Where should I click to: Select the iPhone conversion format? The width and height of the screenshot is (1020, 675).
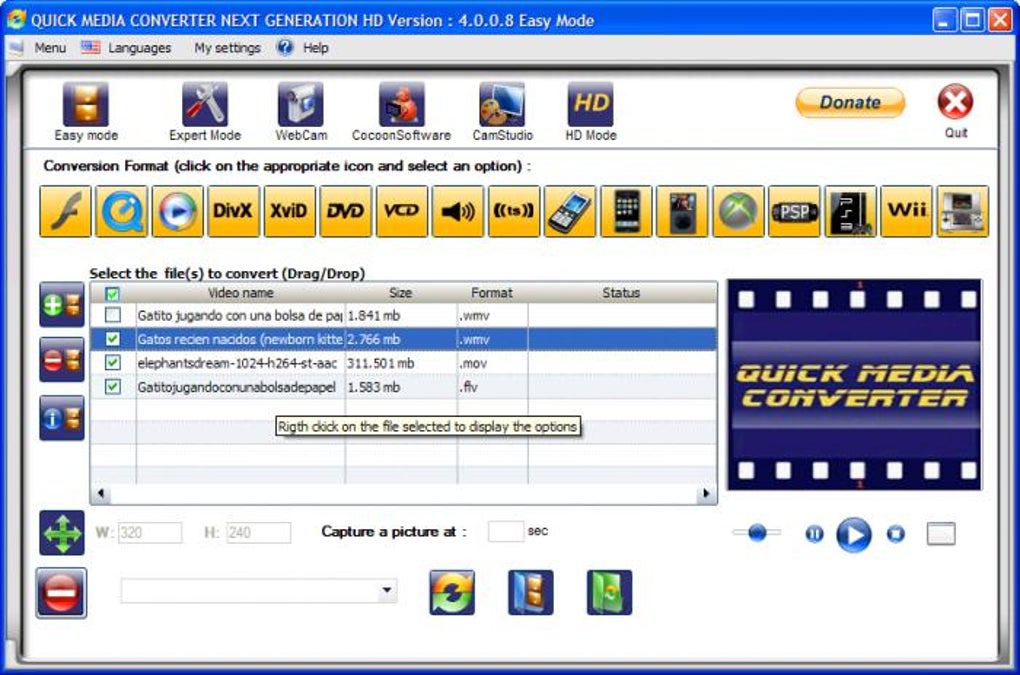[x=626, y=211]
